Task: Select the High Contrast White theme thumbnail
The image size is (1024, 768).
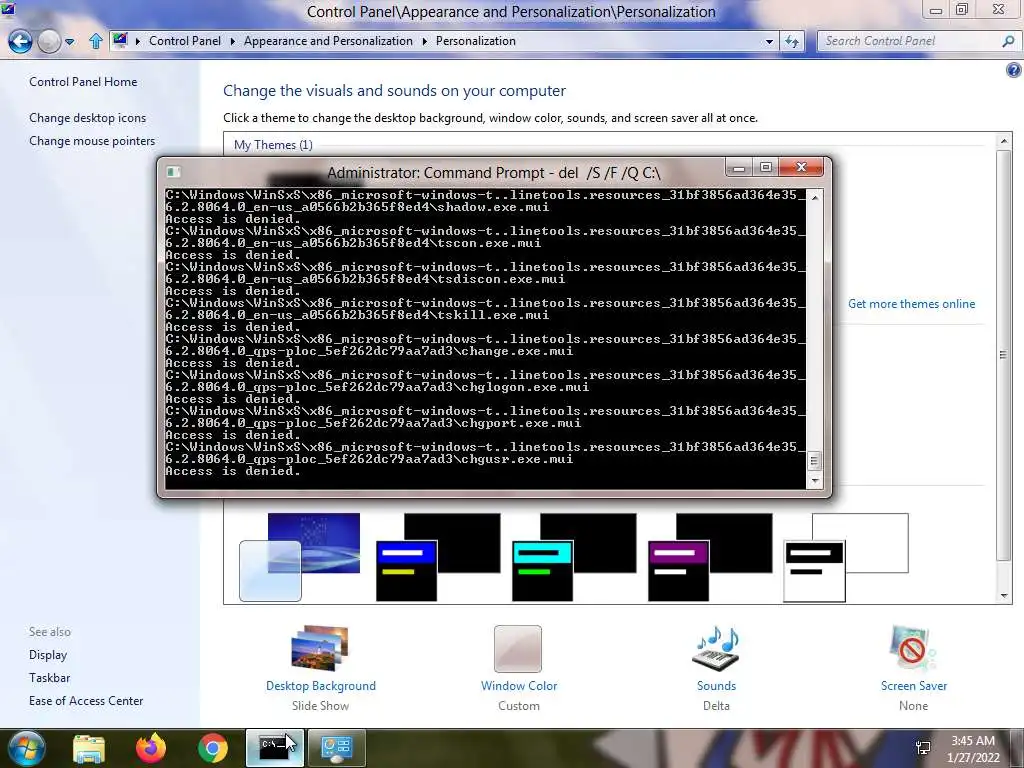Action: [846, 556]
